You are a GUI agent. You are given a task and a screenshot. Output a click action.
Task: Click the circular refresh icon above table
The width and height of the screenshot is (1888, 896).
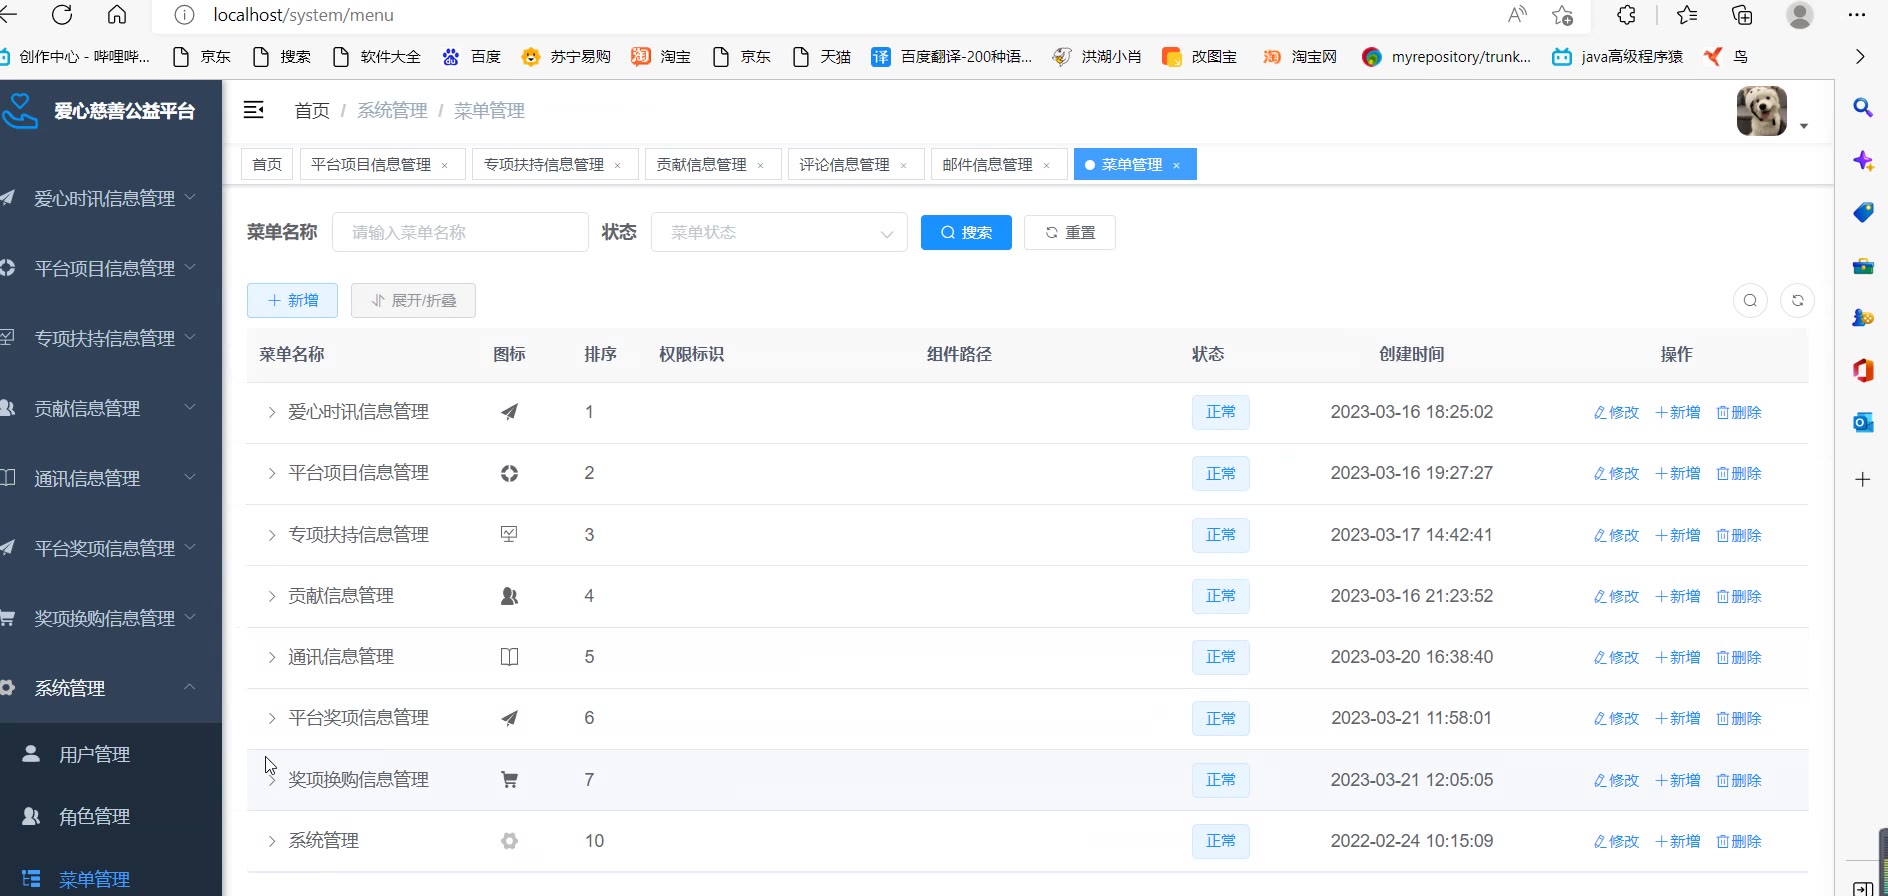coord(1797,301)
